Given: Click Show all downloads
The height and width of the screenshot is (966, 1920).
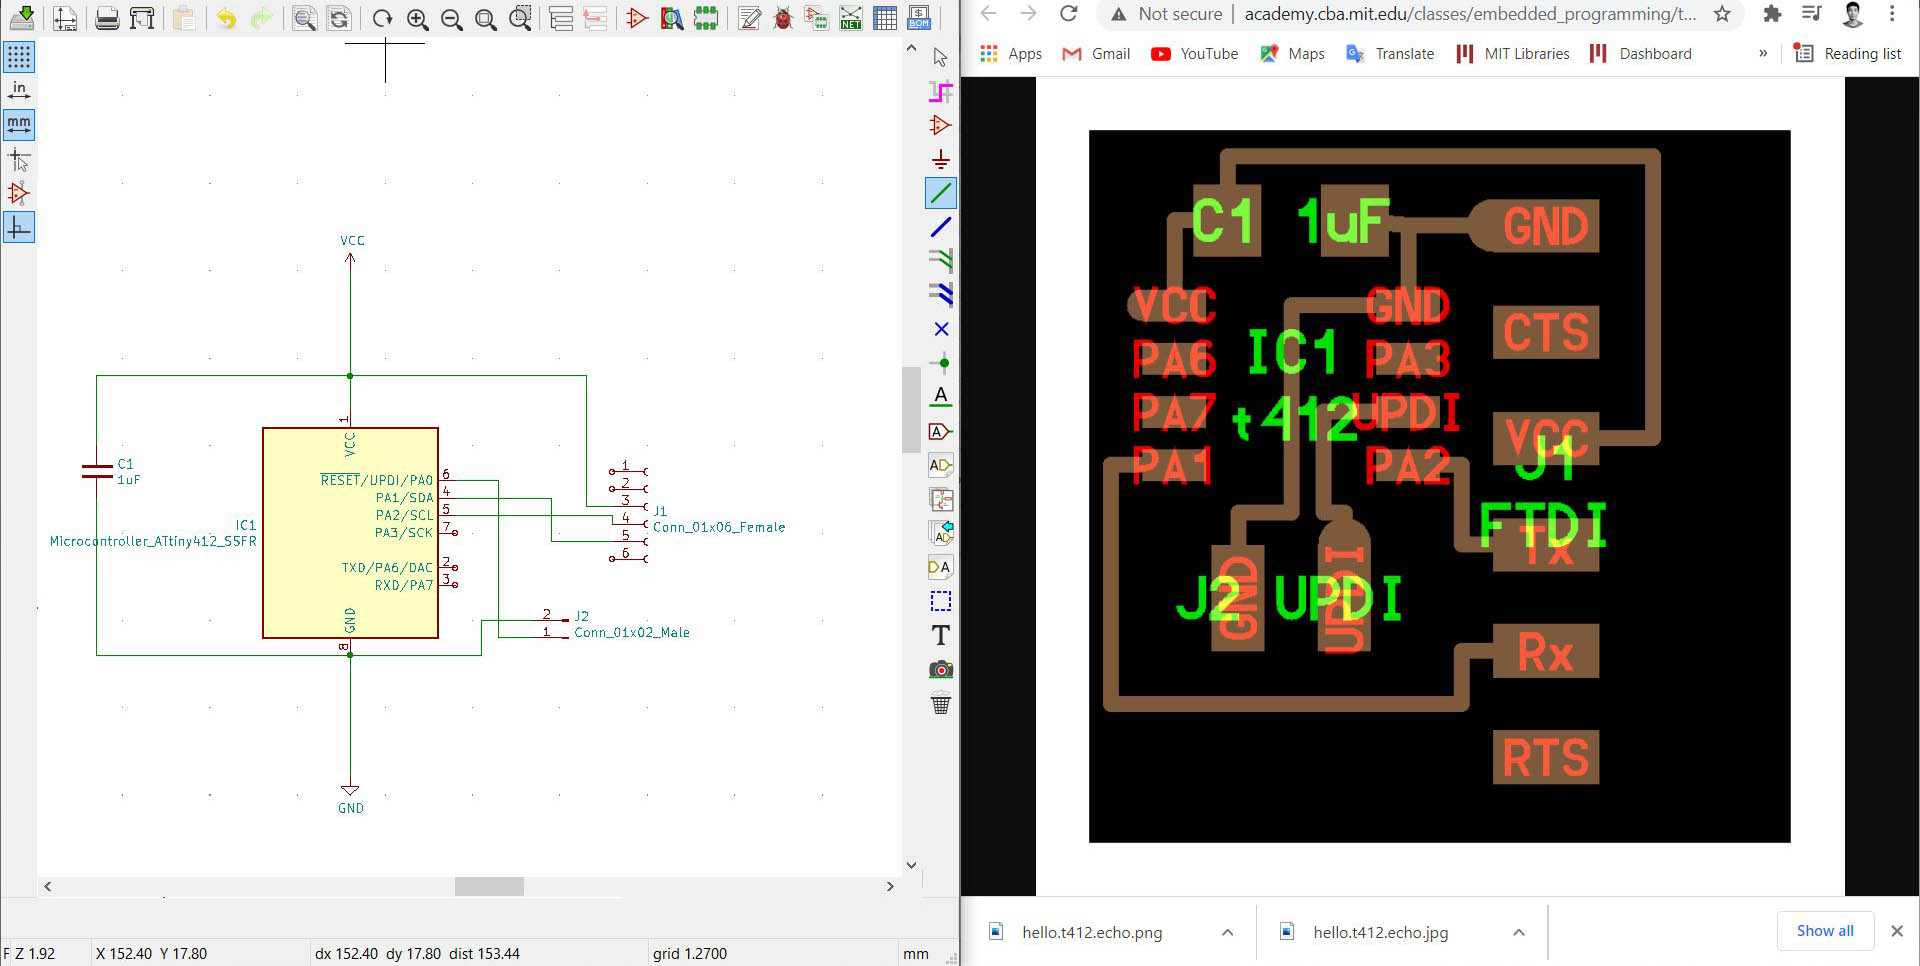Looking at the screenshot, I should click(x=1825, y=931).
